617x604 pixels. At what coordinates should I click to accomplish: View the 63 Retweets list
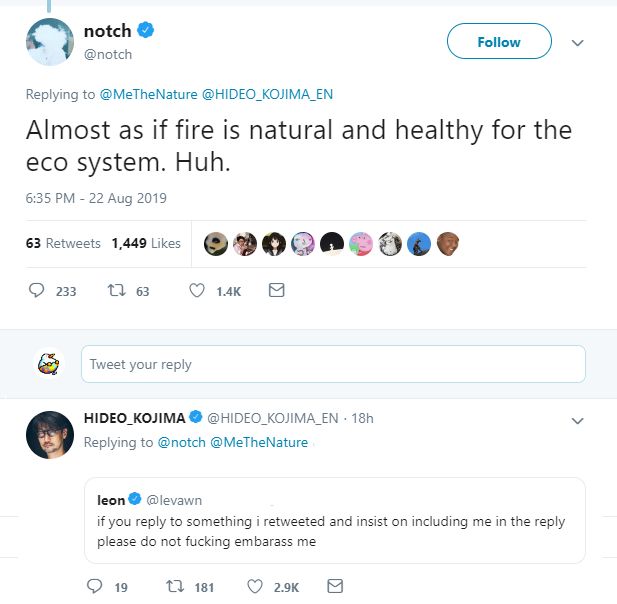[x=63, y=243]
